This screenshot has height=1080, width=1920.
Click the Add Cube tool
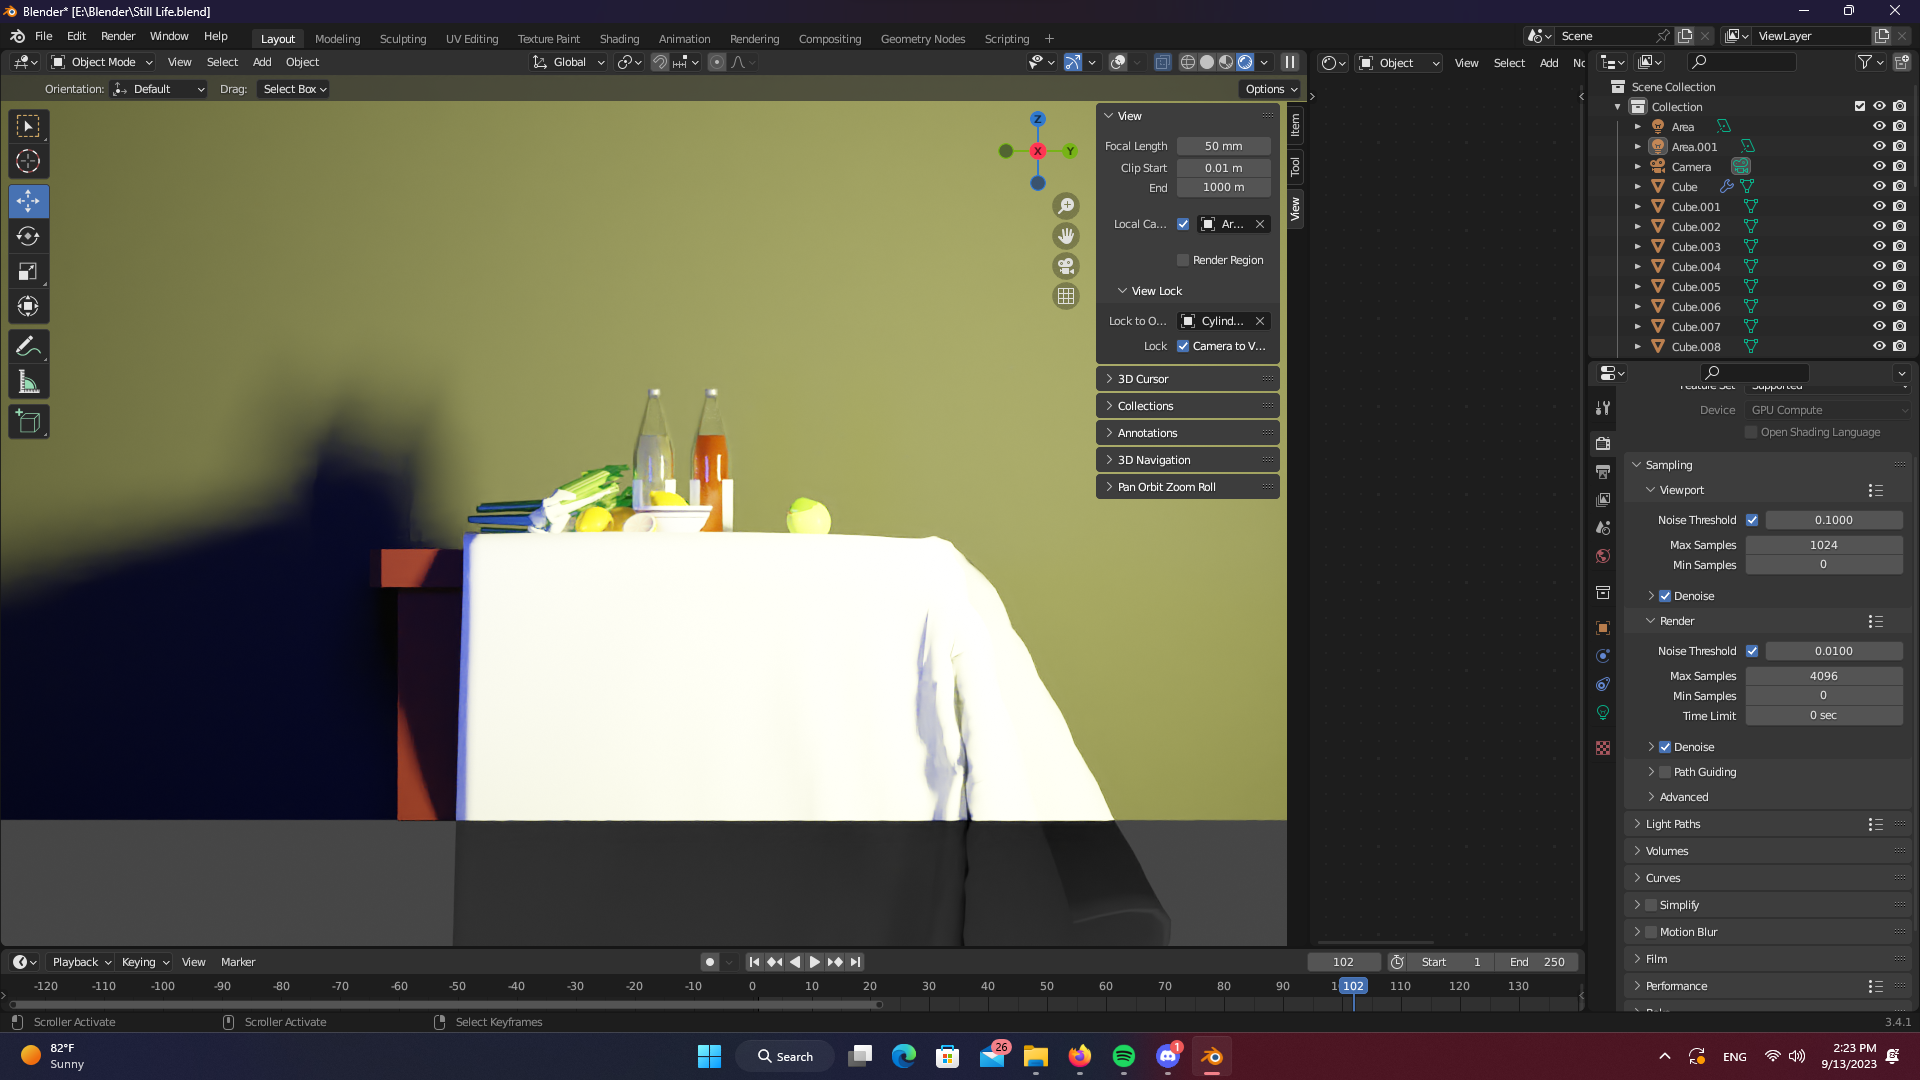28,422
